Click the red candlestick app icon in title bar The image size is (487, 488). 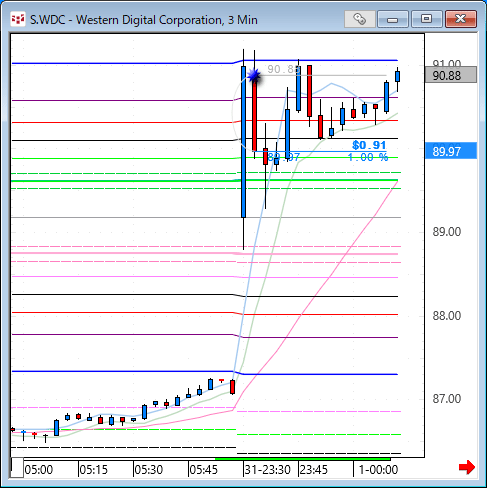coord(18,19)
